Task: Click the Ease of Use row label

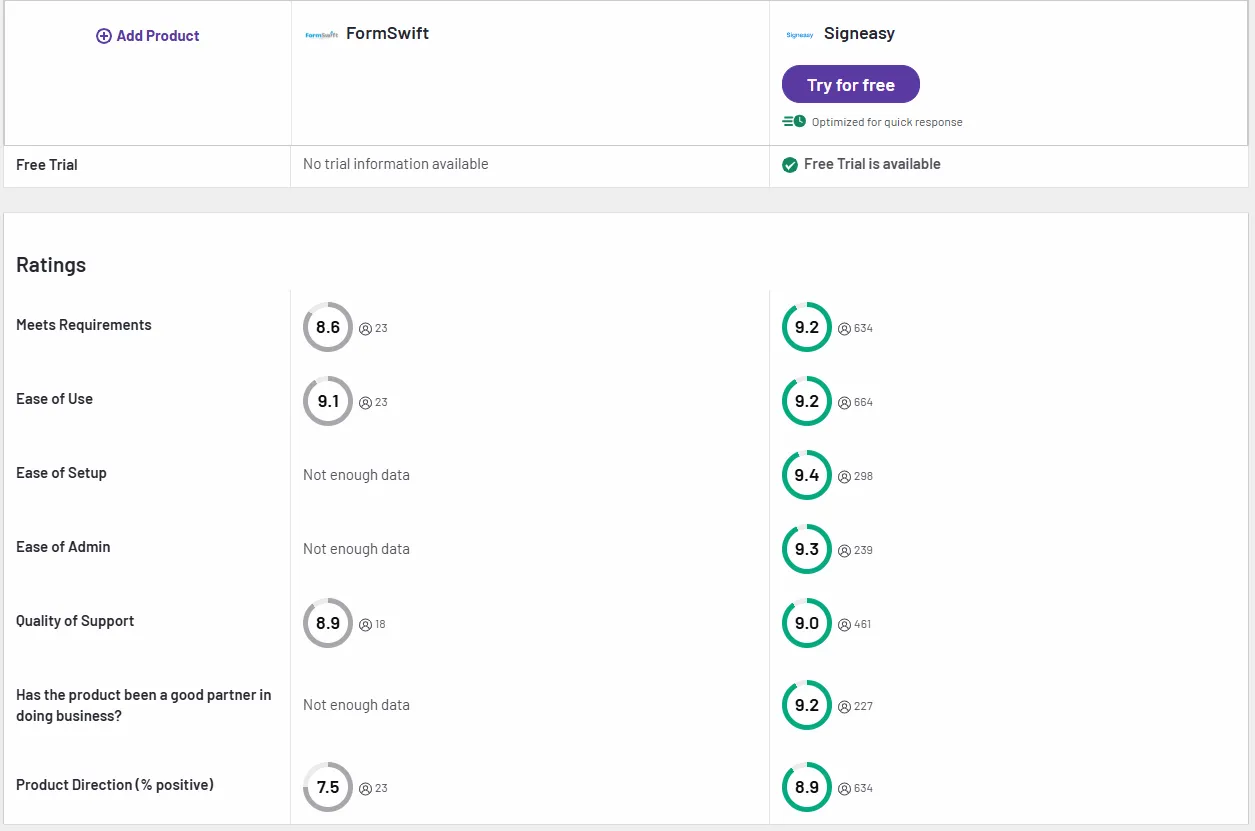Action: click(x=54, y=399)
